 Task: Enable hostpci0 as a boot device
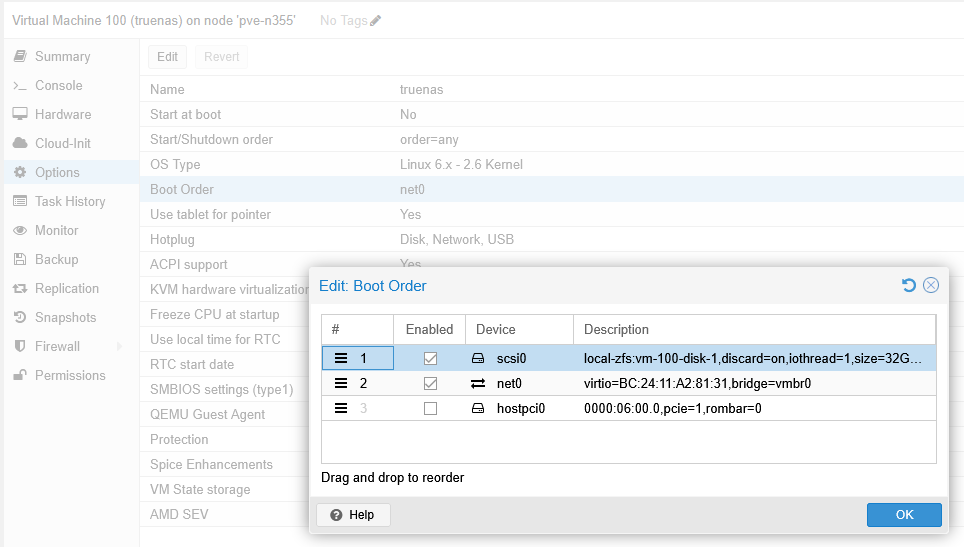[x=430, y=408]
